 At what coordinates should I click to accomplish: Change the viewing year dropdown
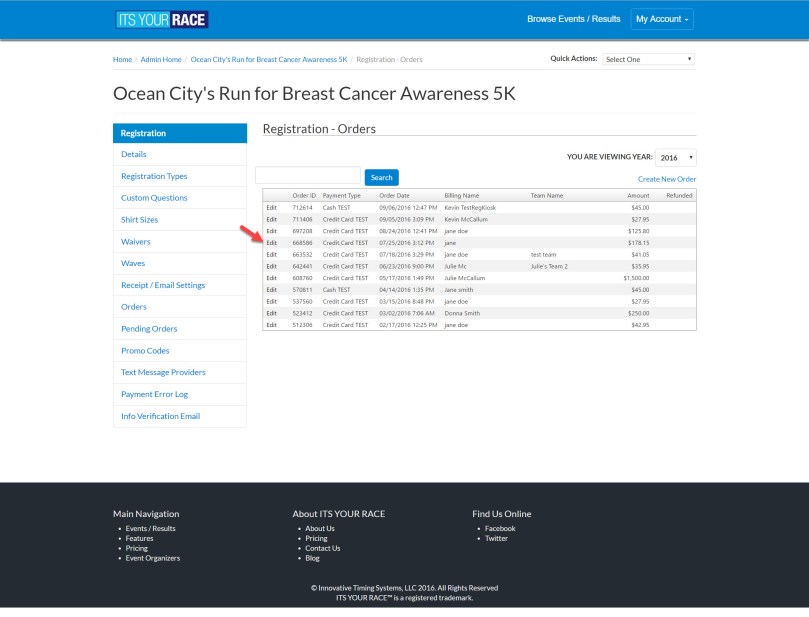point(676,157)
